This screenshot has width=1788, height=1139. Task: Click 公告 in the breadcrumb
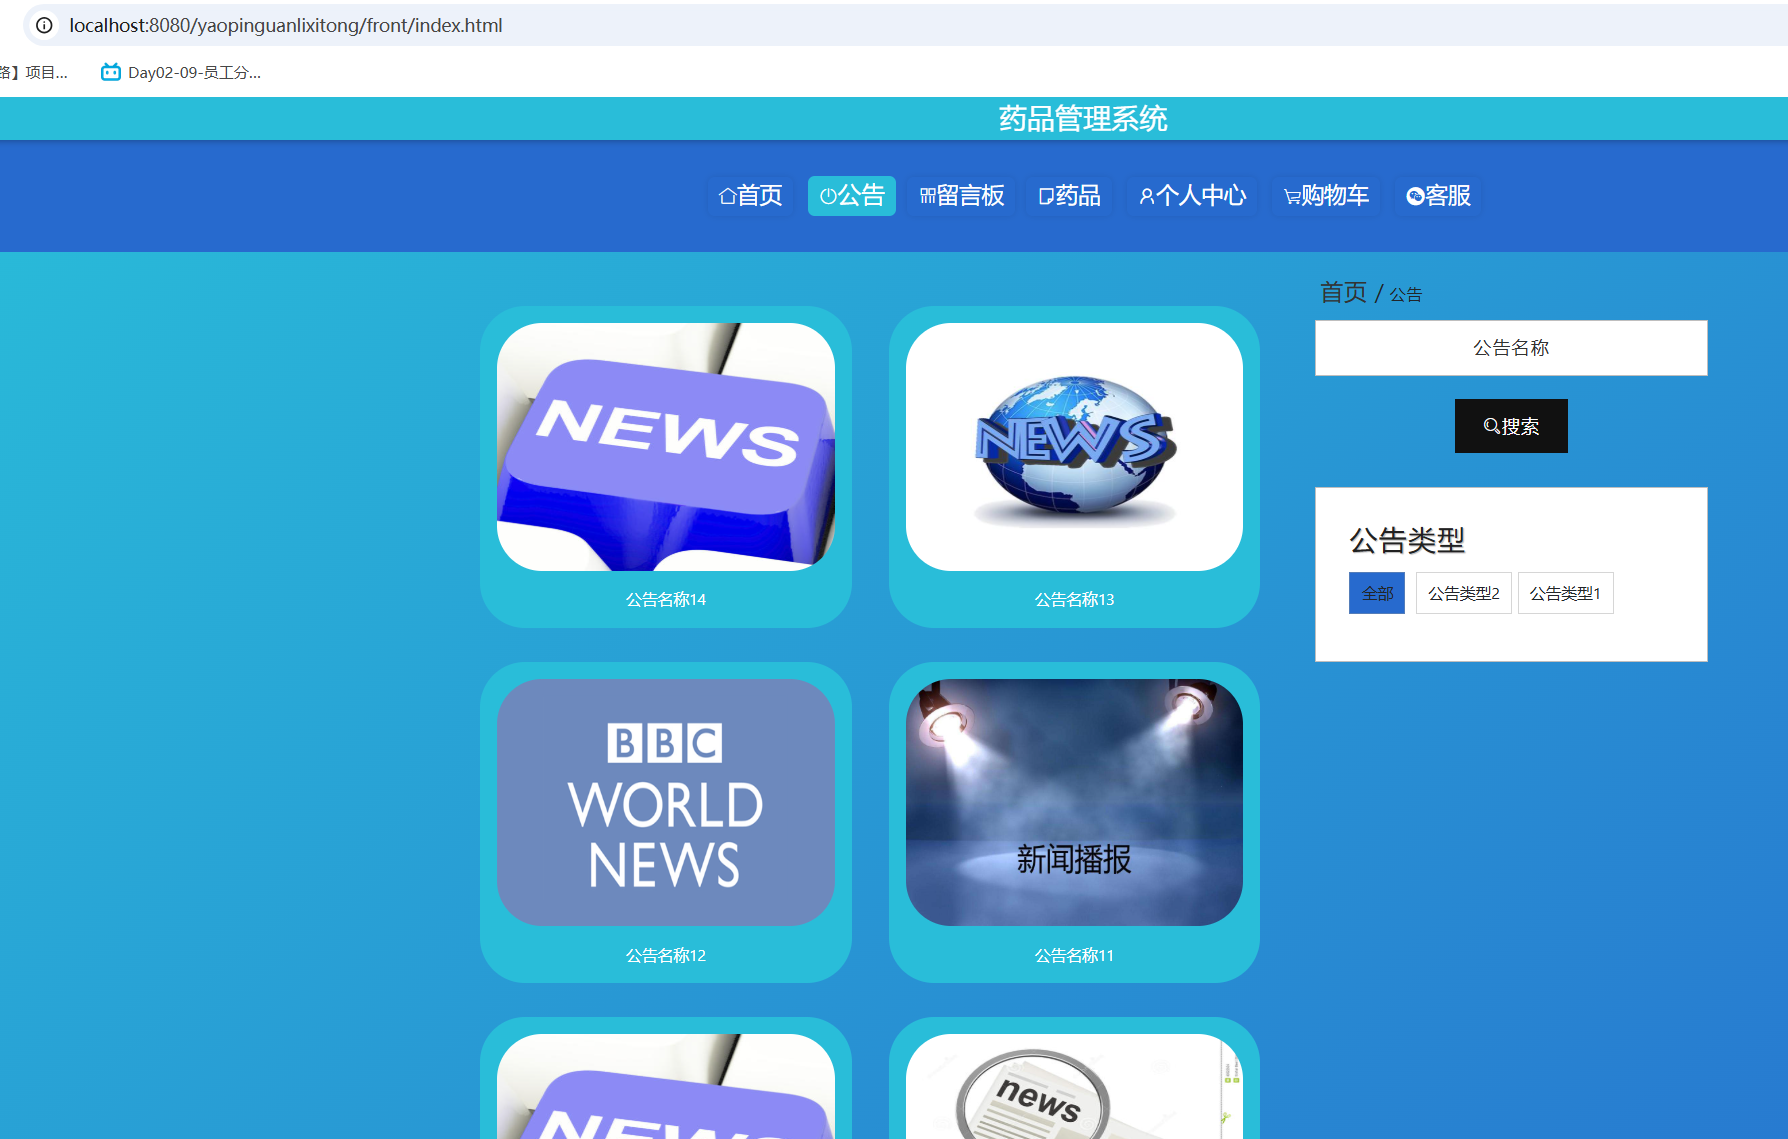(x=1405, y=295)
